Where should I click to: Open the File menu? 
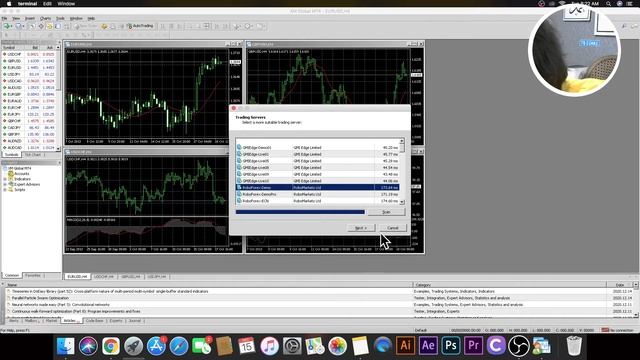tap(4, 18)
